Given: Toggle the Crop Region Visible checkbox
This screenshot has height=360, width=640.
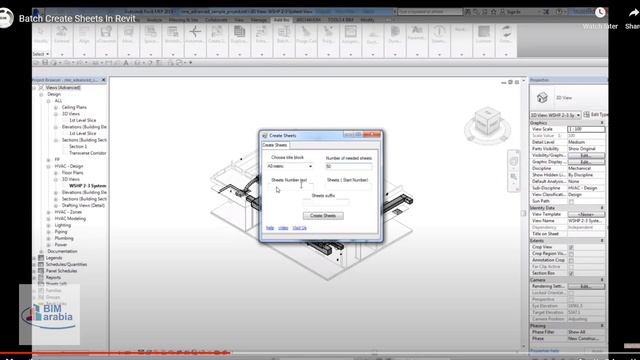Looking at the screenshot, I should point(571,254).
